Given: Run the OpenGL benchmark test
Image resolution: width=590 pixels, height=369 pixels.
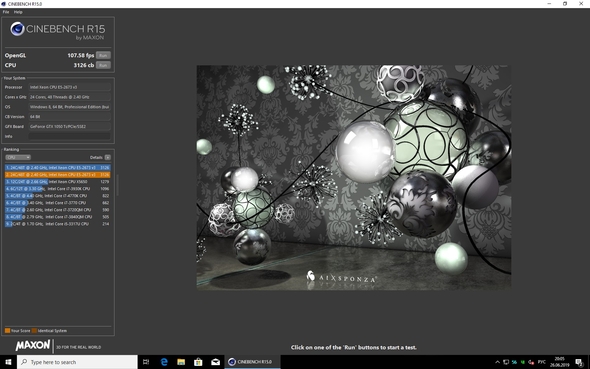Looking at the screenshot, I should (103, 55).
